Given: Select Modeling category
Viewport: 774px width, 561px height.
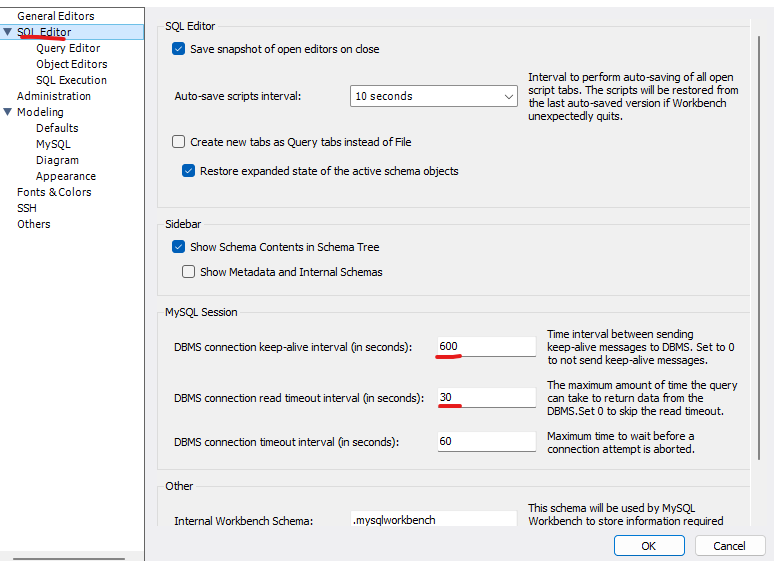Looking at the screenshot, I should click(40, 112).
